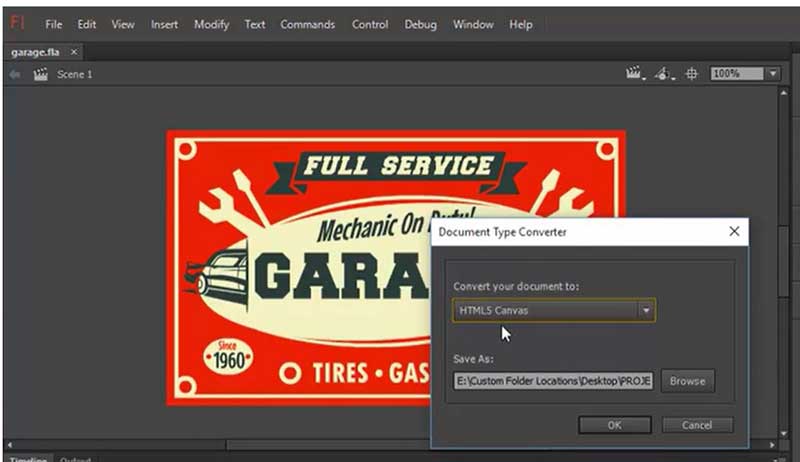Open the Edit Symbols dropdown icon
Screen dimensions: 800x462
(664, 73)
